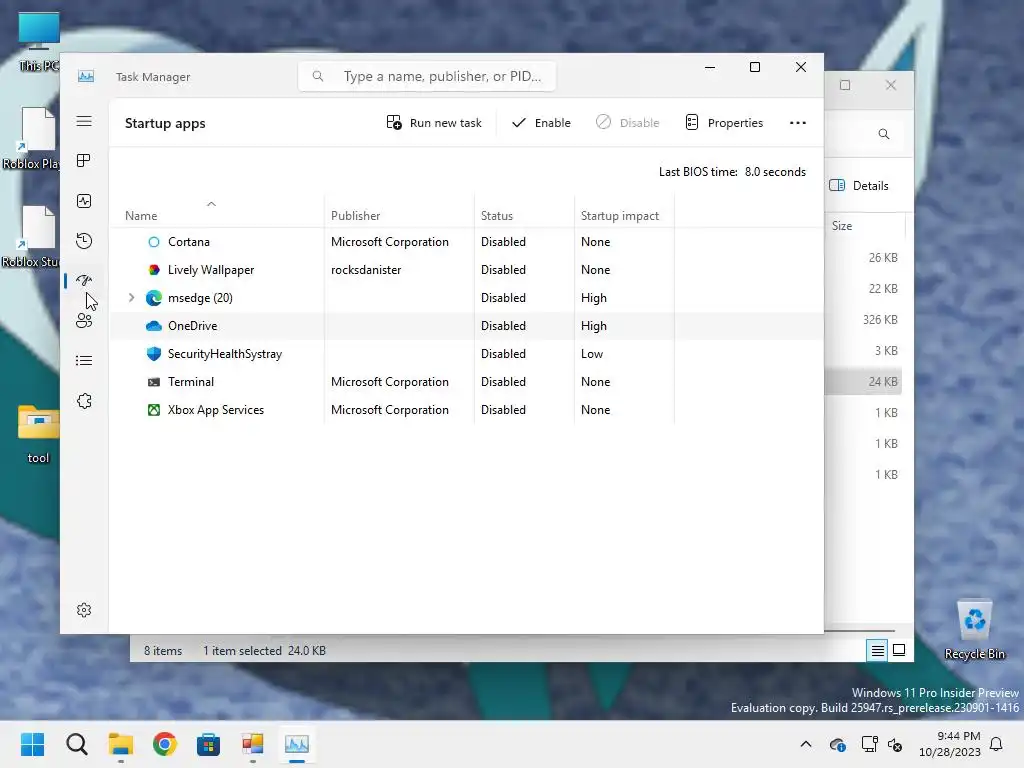Open Details pane in File Explorer window
Viewport: 1024px width, 768px height.
859,185
